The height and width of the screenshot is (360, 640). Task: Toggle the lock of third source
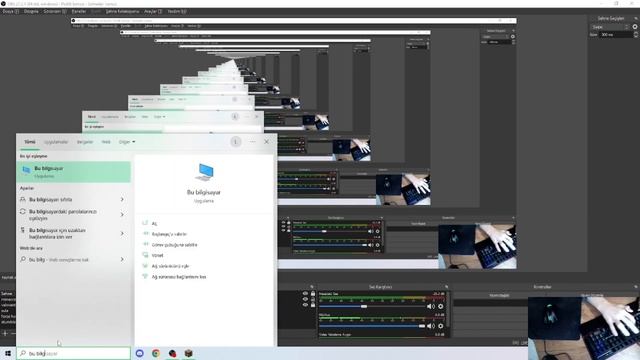pyautogui.click(x=313, y=305)
